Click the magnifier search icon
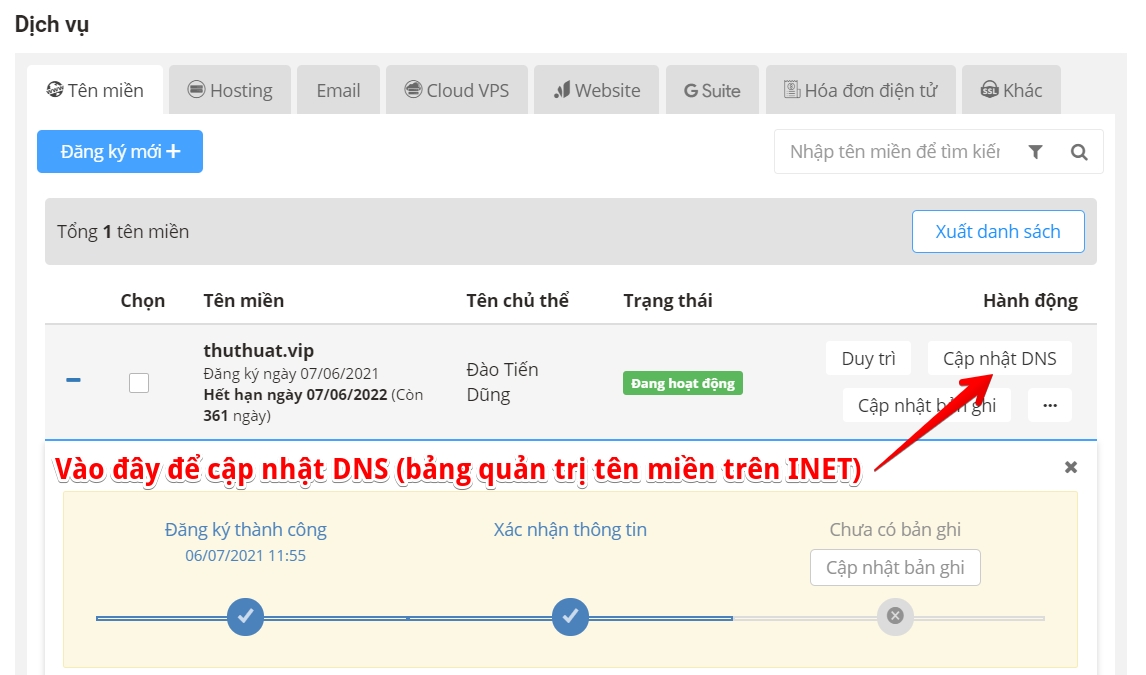Screen dimensions: 1146x675 [1079, 151]
